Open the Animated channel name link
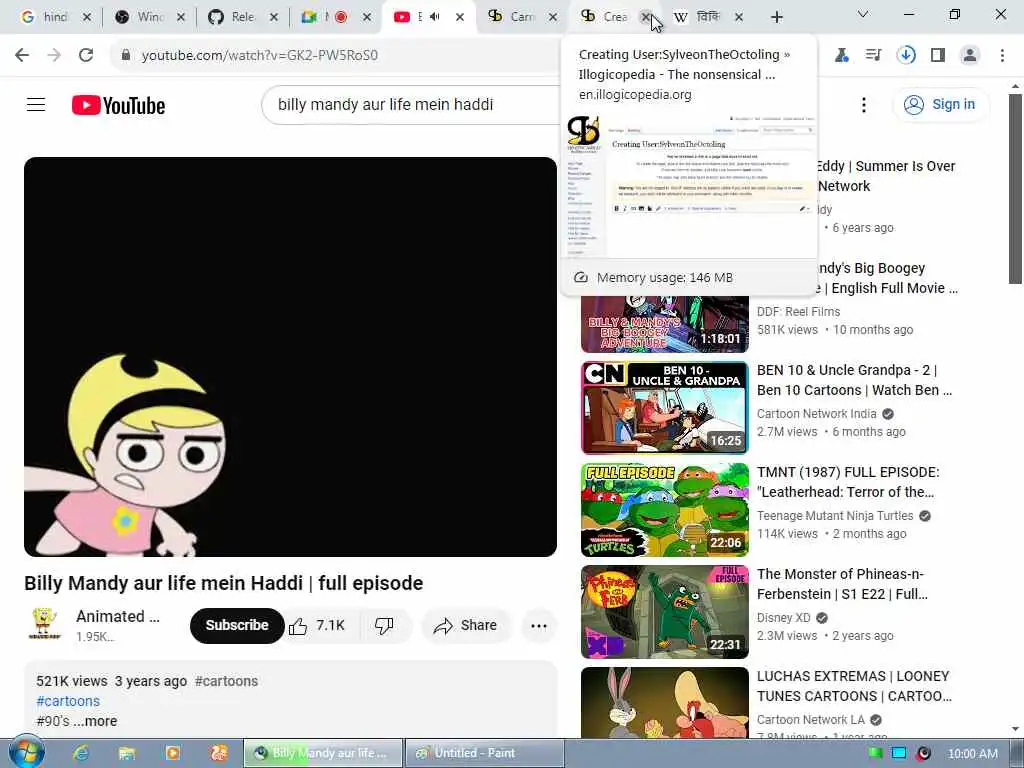Viewport: 1024px width, 768px height. coord(118,616)
